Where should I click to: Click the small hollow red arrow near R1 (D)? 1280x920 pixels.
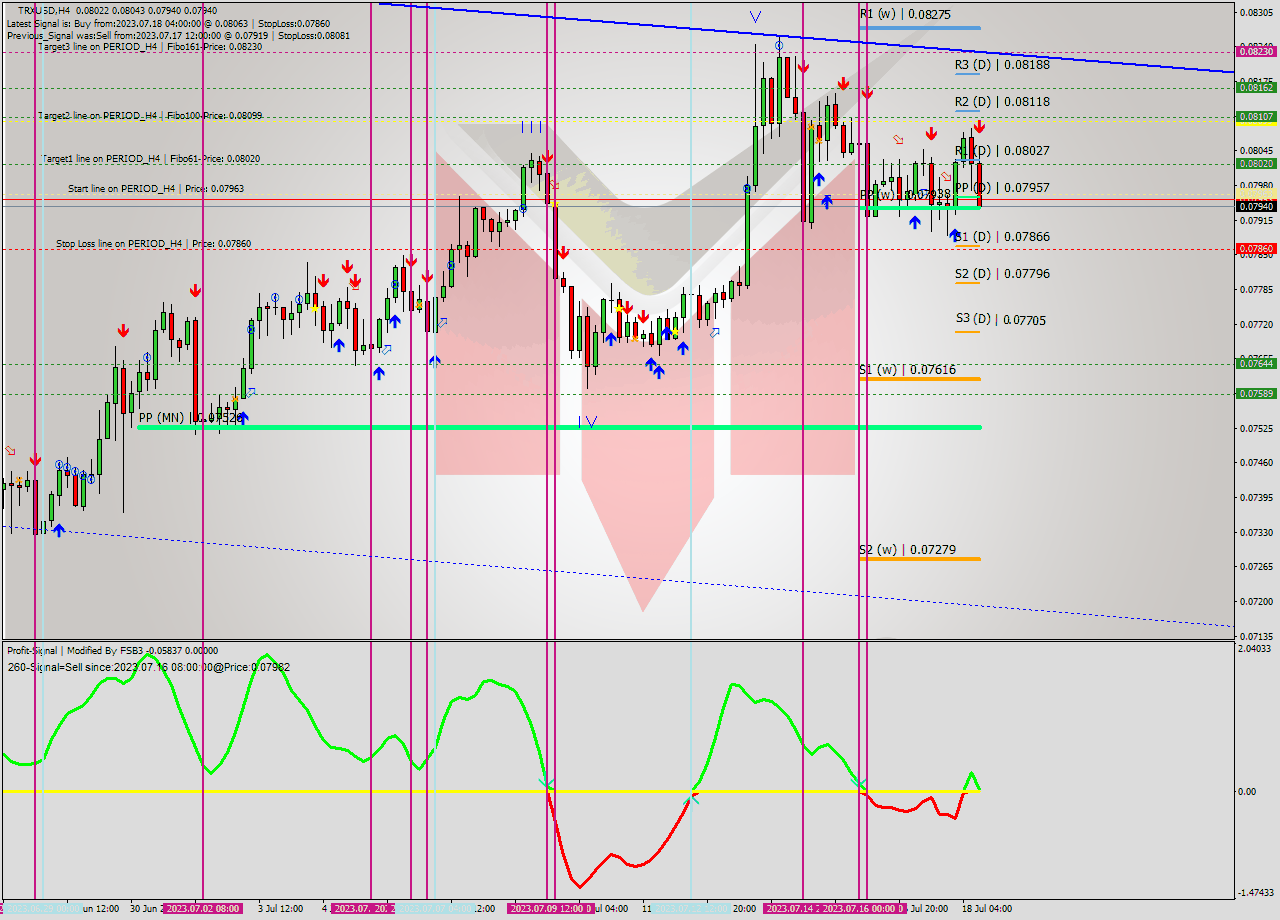(x=947, y=177)
